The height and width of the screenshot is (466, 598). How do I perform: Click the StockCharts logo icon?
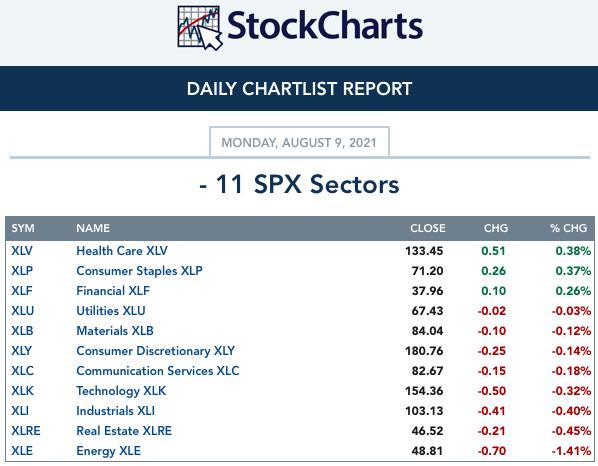pos(200,28)
